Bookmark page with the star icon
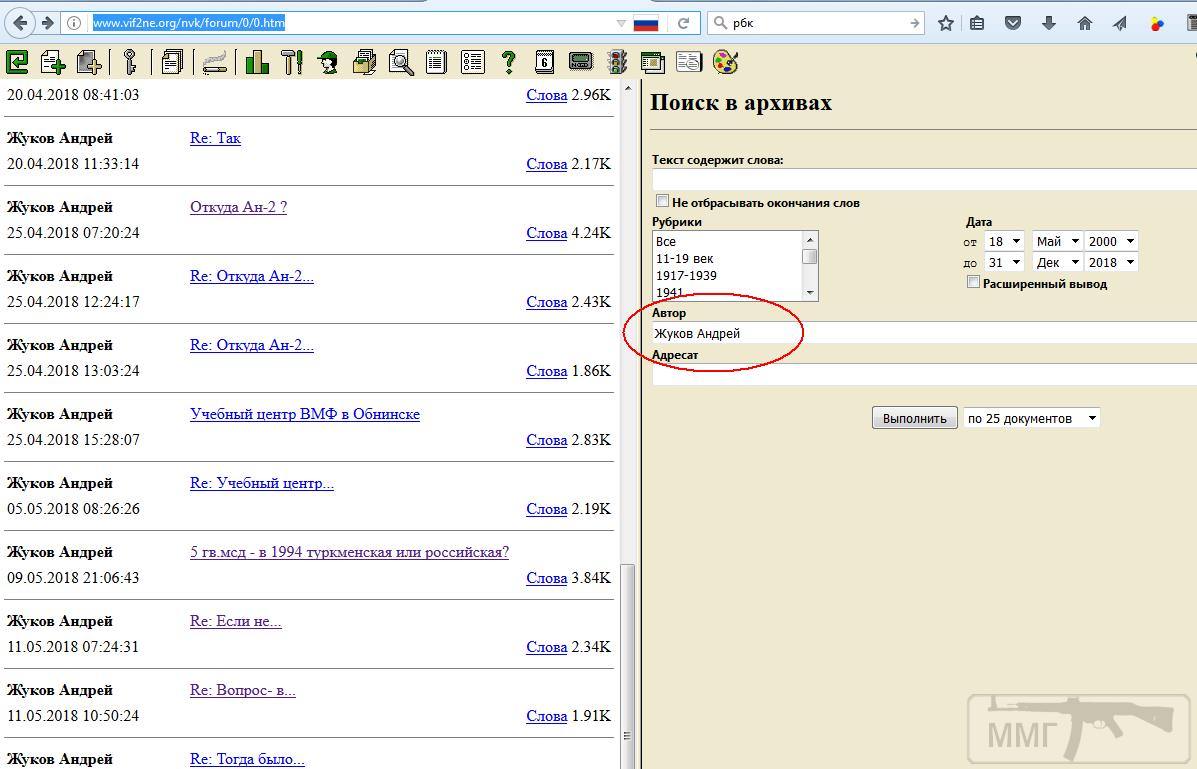Viewport: 1197px width, 769px height. coord(945,23)
